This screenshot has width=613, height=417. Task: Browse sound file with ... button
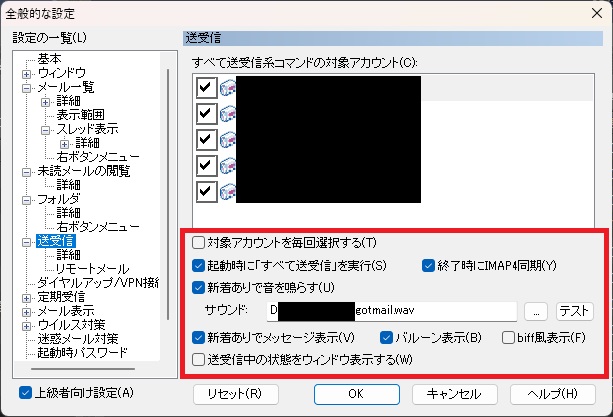tap(536, 311)
